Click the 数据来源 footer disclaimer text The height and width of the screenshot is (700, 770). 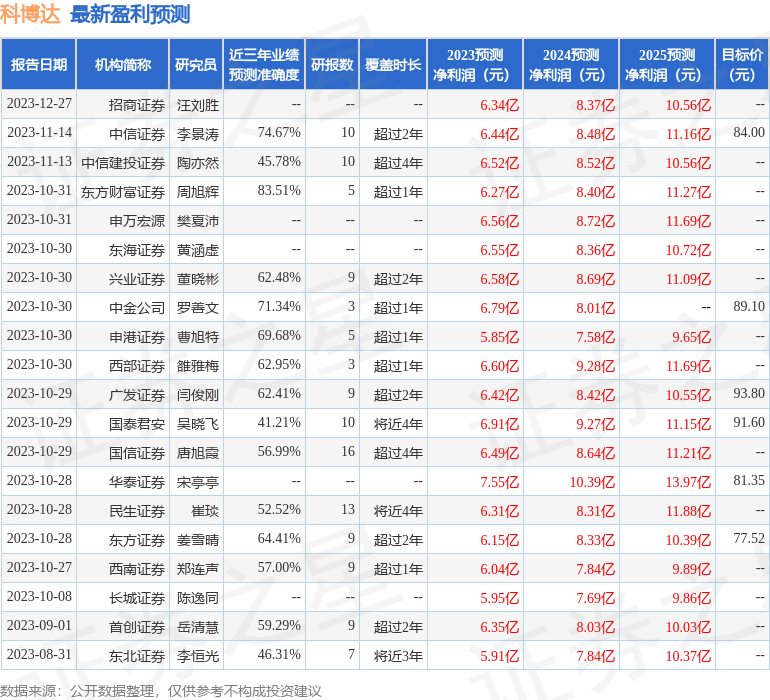pos(161,691)
